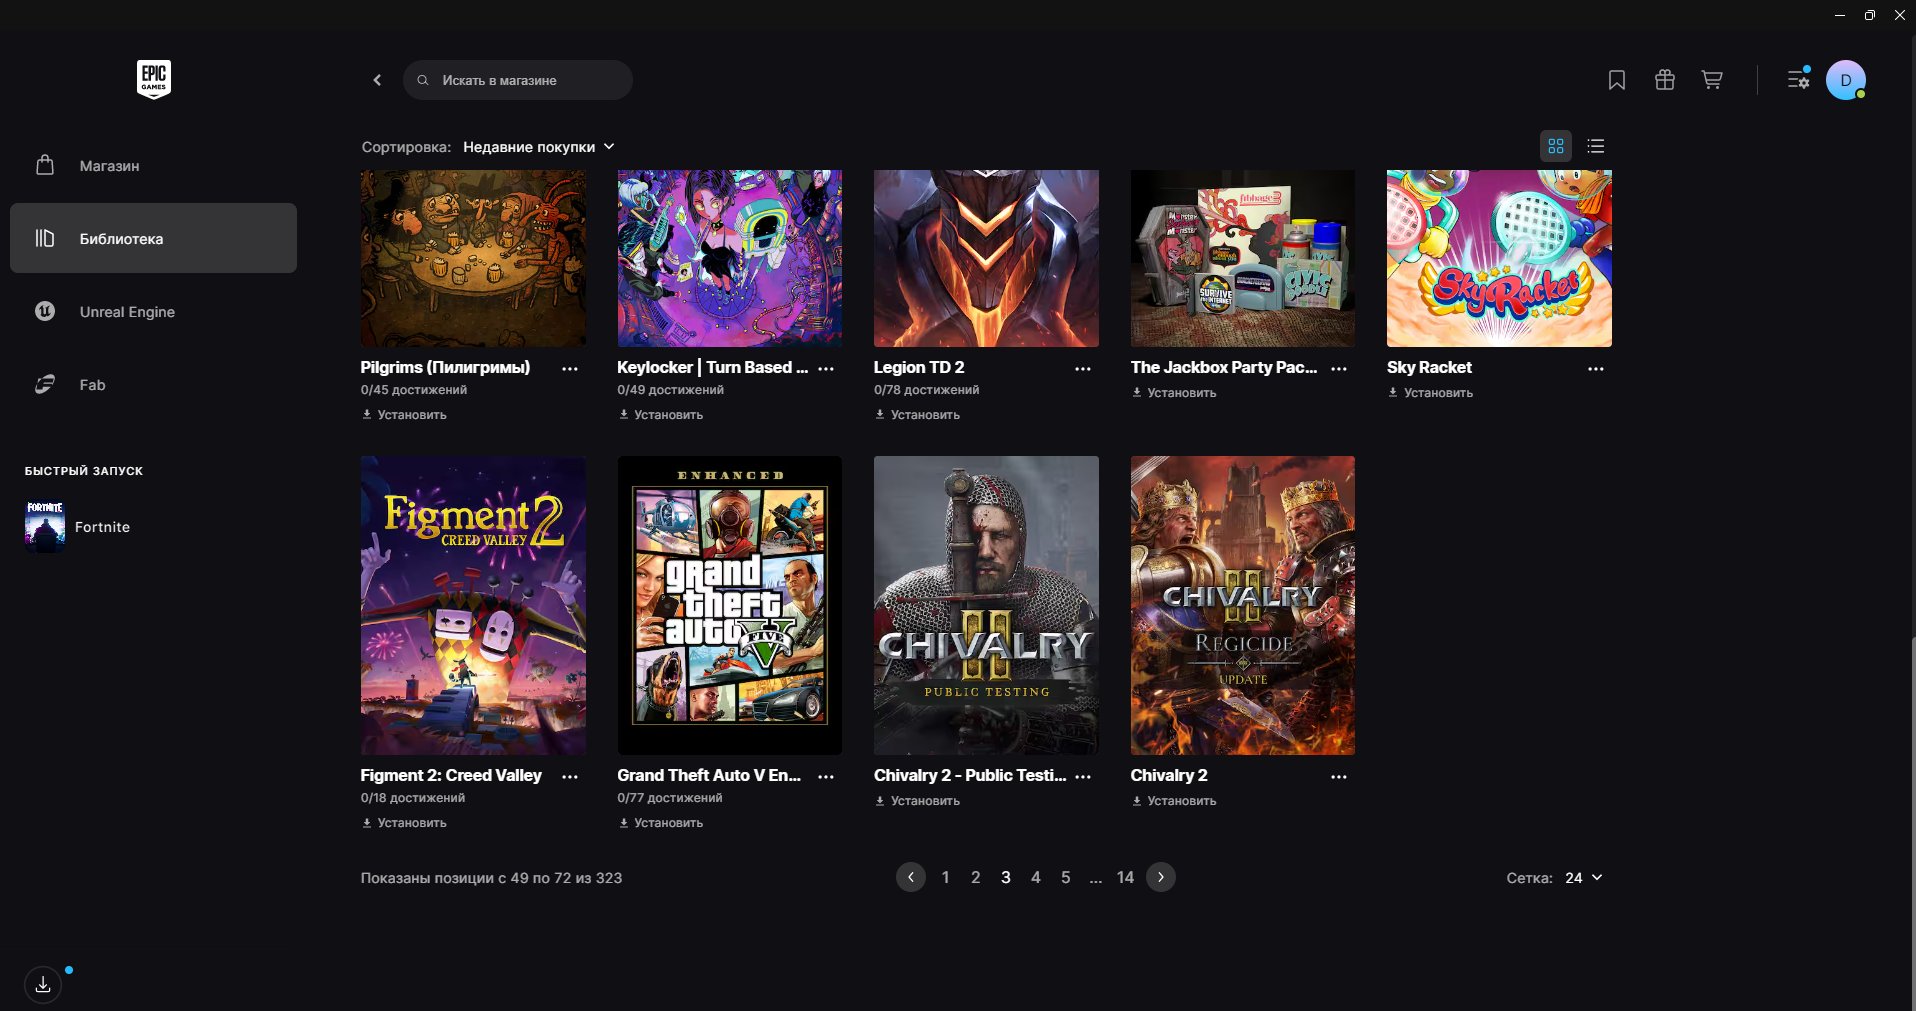This screenshot has height=1011, width=1916.
Task: Install Figment 2: Creed Valley
Action: point(404,823)
